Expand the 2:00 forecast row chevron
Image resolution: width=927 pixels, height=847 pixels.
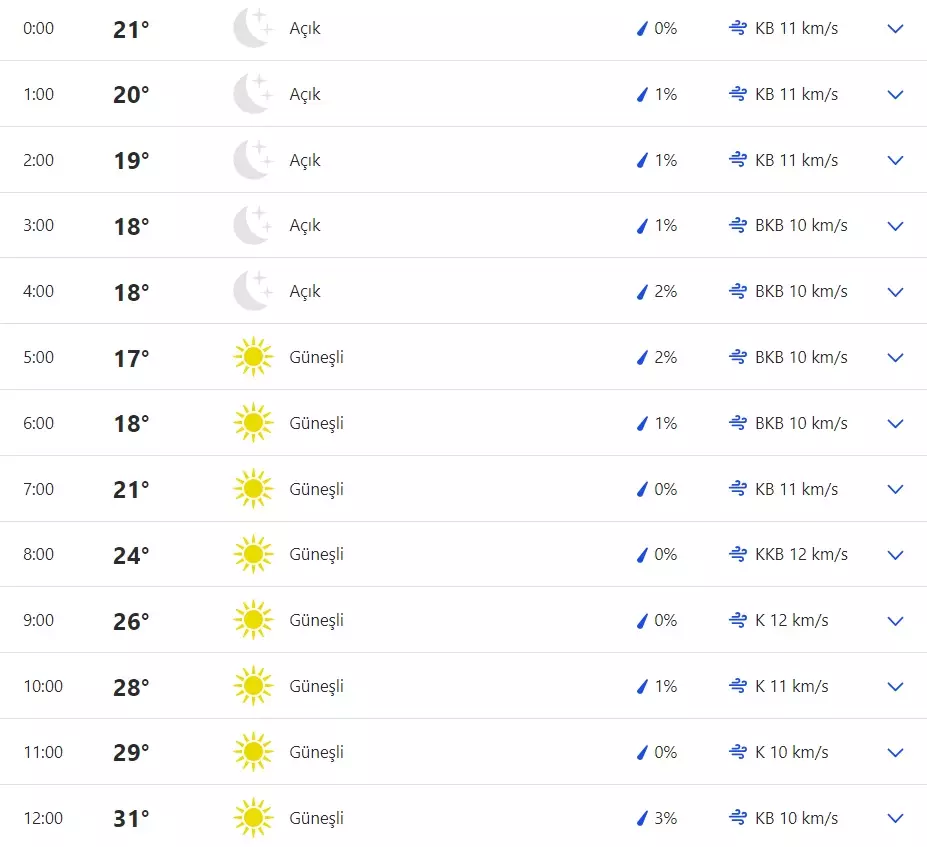895,160
